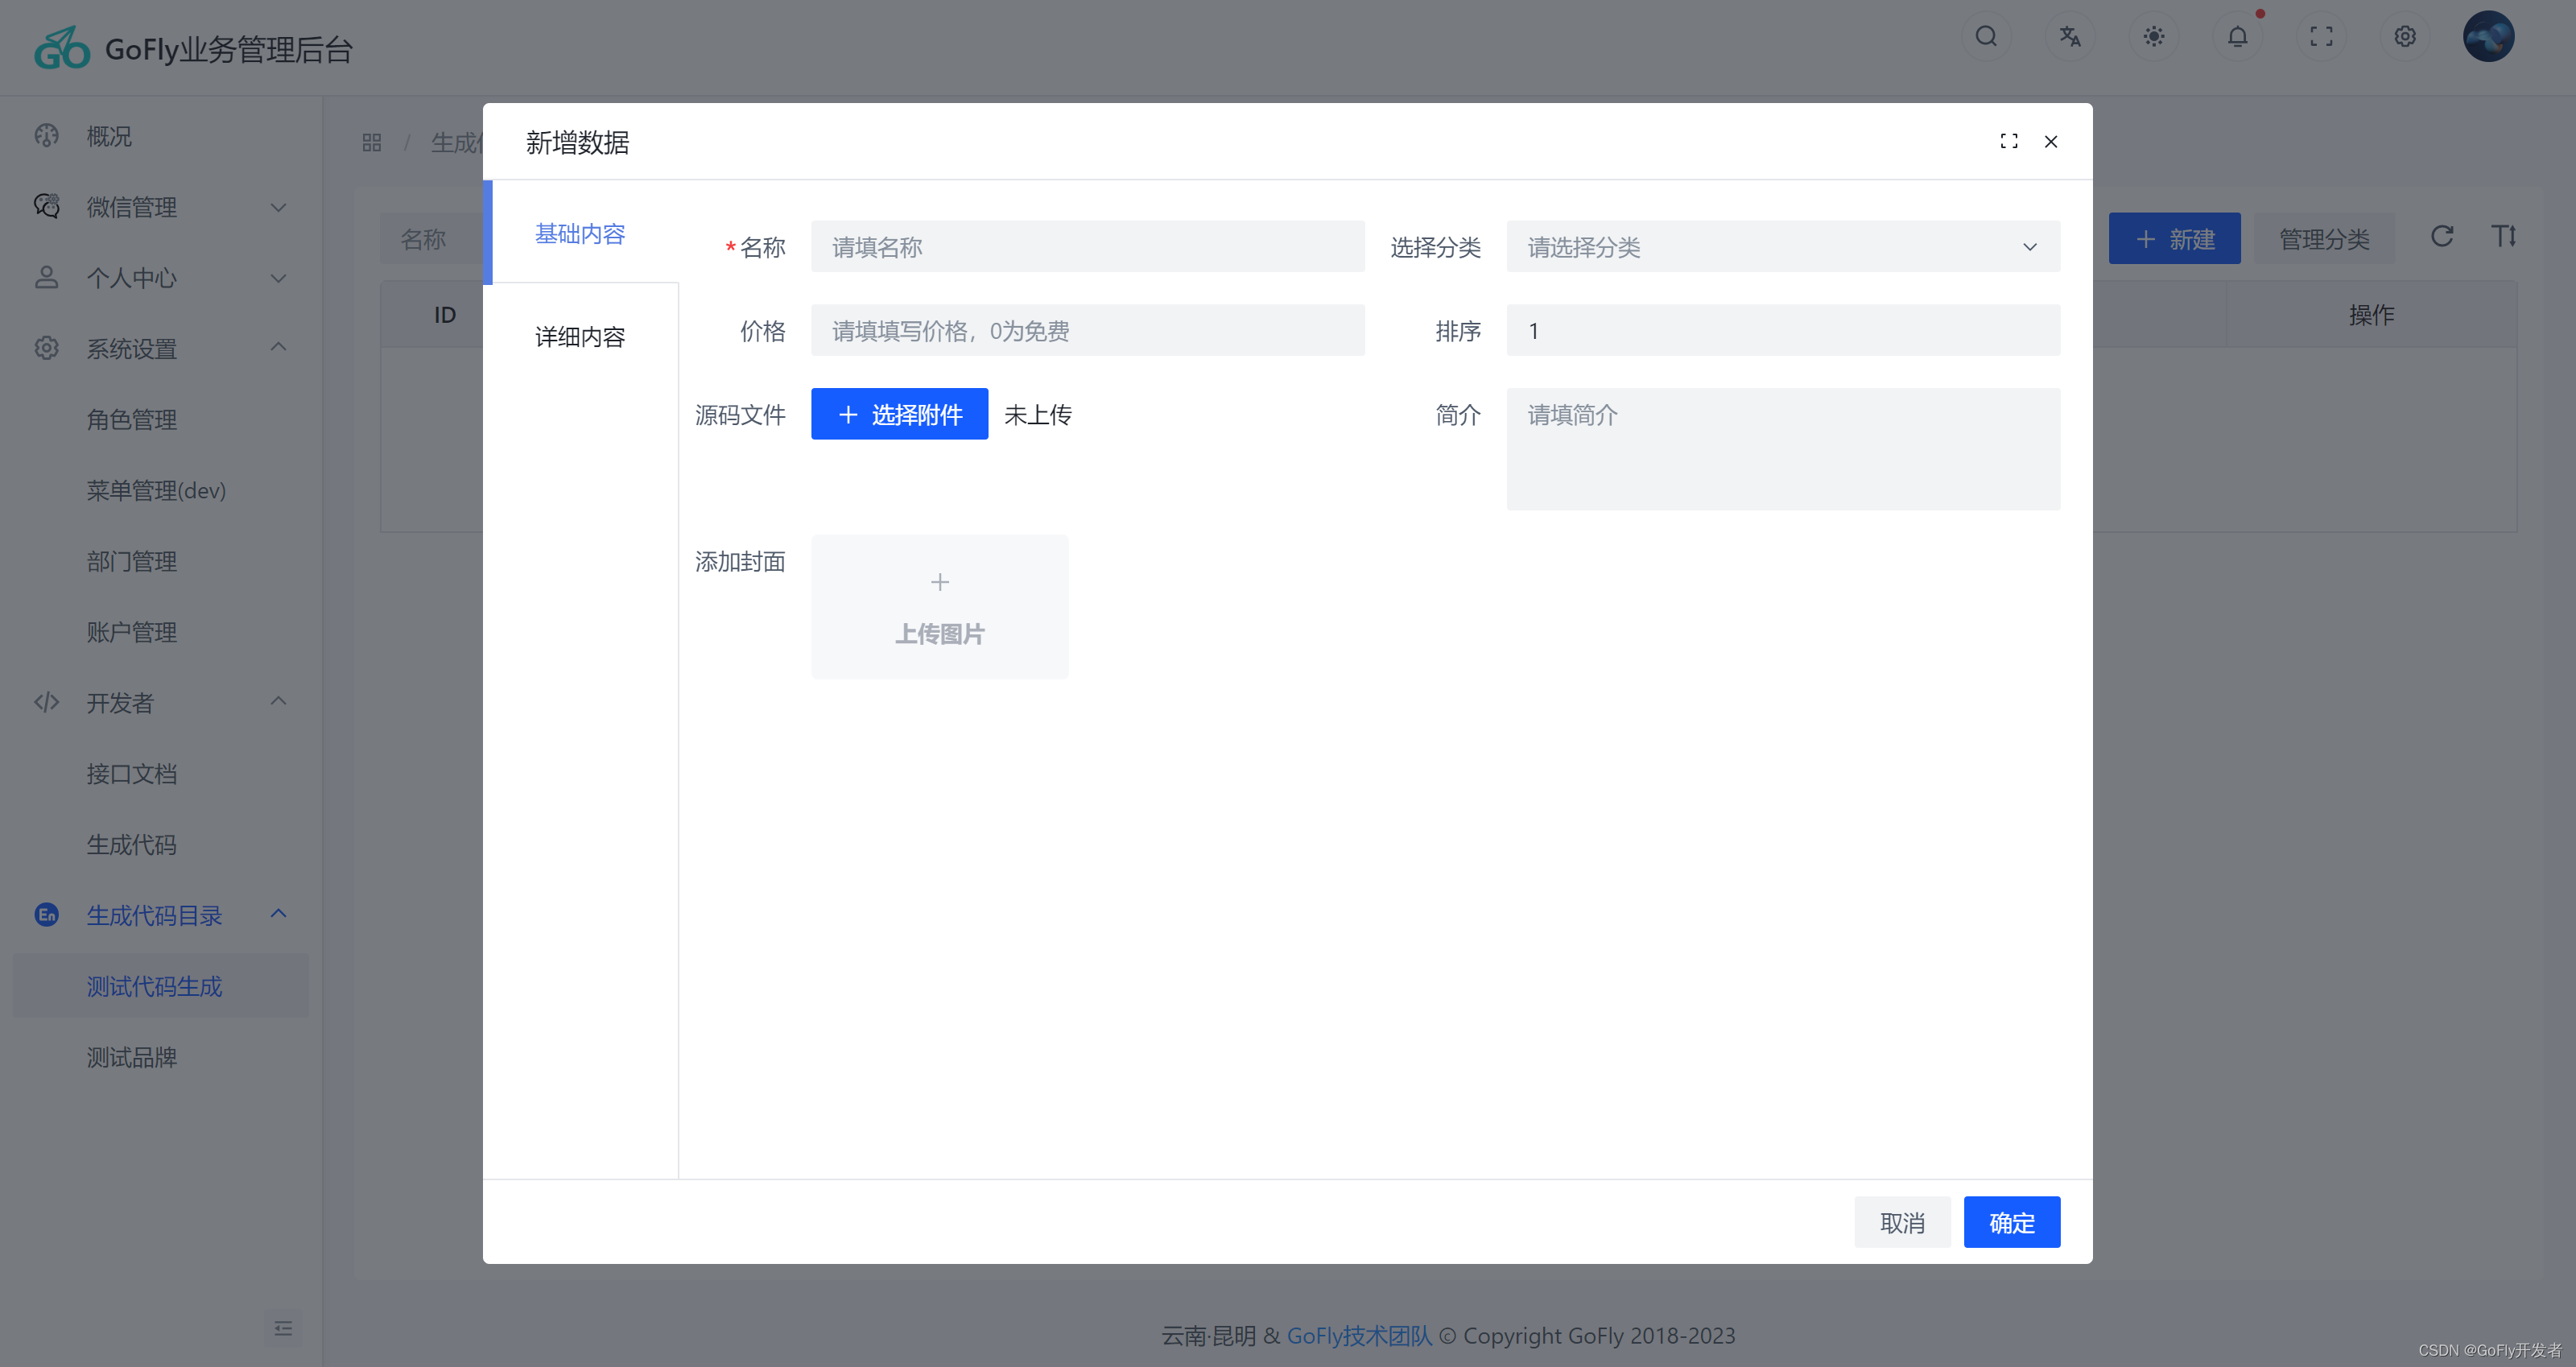Open 菜单管理(dev) menu item

pos(156,490)
